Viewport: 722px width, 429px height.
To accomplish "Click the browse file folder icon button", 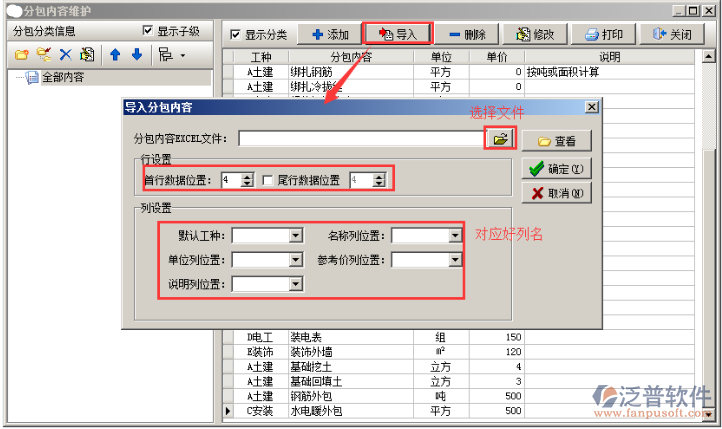I will pos(500,138).
